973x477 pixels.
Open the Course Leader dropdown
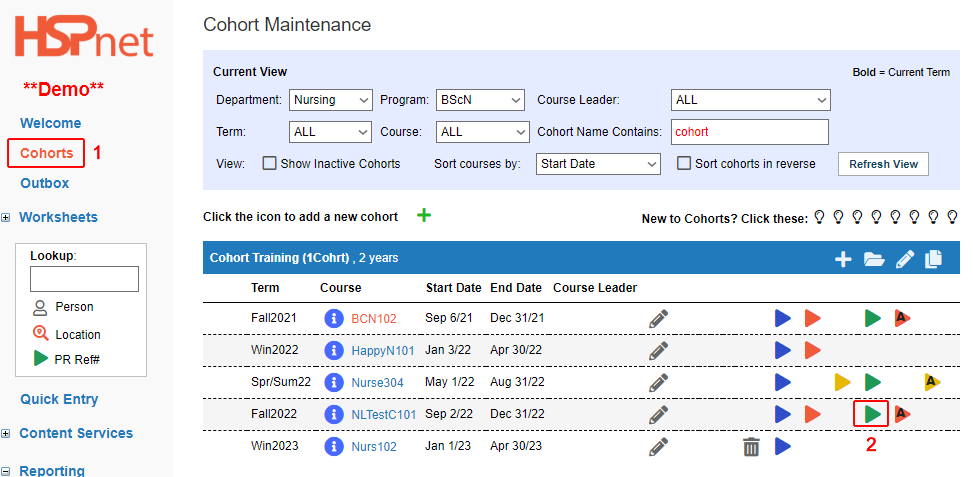(x=750, y=100)
